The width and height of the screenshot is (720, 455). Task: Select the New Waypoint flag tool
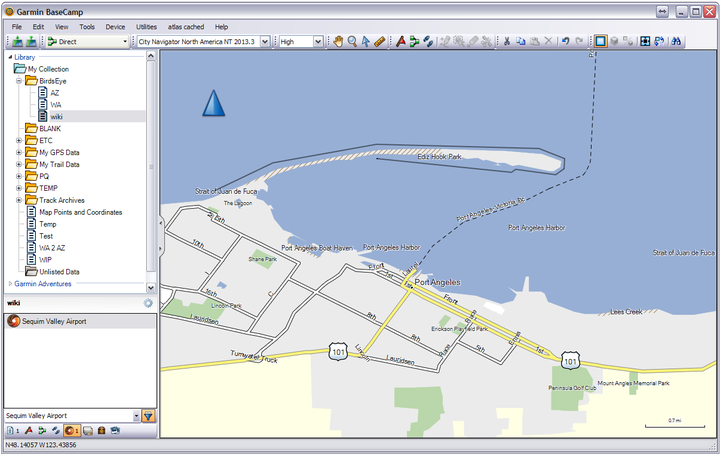tap(401, 41)
